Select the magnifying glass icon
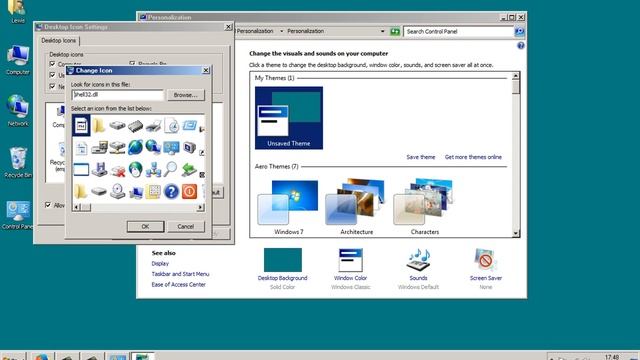Image resolution: width=640 pixels, height=360 pixels. tap(171, 169)
